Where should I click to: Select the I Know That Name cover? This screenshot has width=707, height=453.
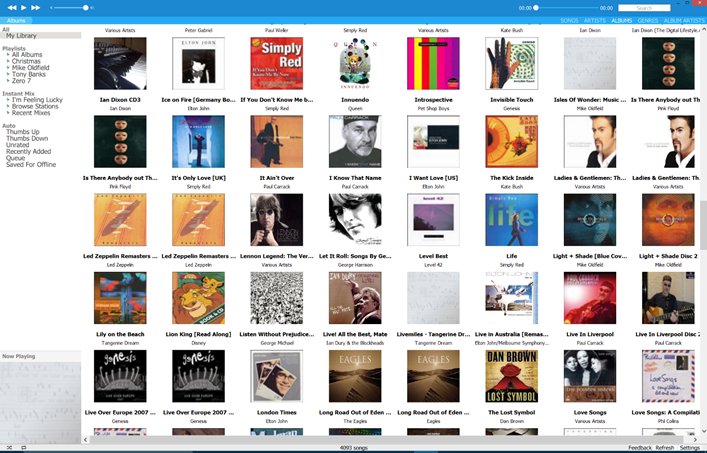355,142
